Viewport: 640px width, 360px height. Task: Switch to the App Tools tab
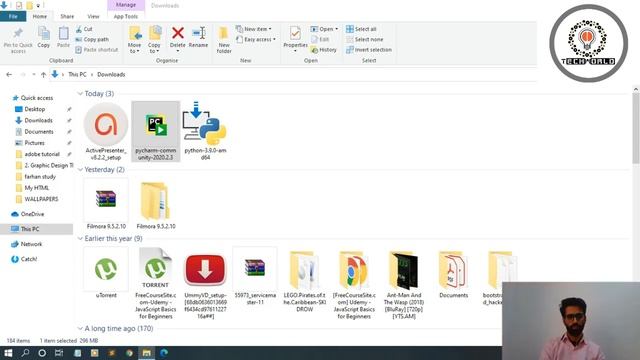tap(126, 16)
